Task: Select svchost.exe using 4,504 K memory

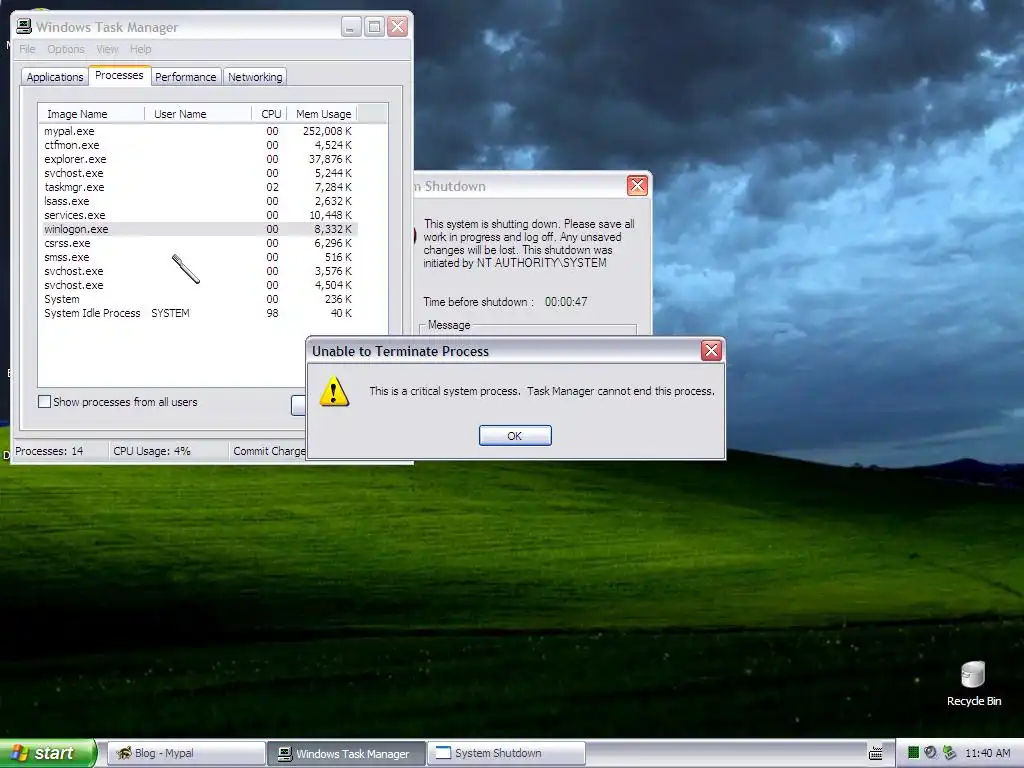Action: point(198,285)
